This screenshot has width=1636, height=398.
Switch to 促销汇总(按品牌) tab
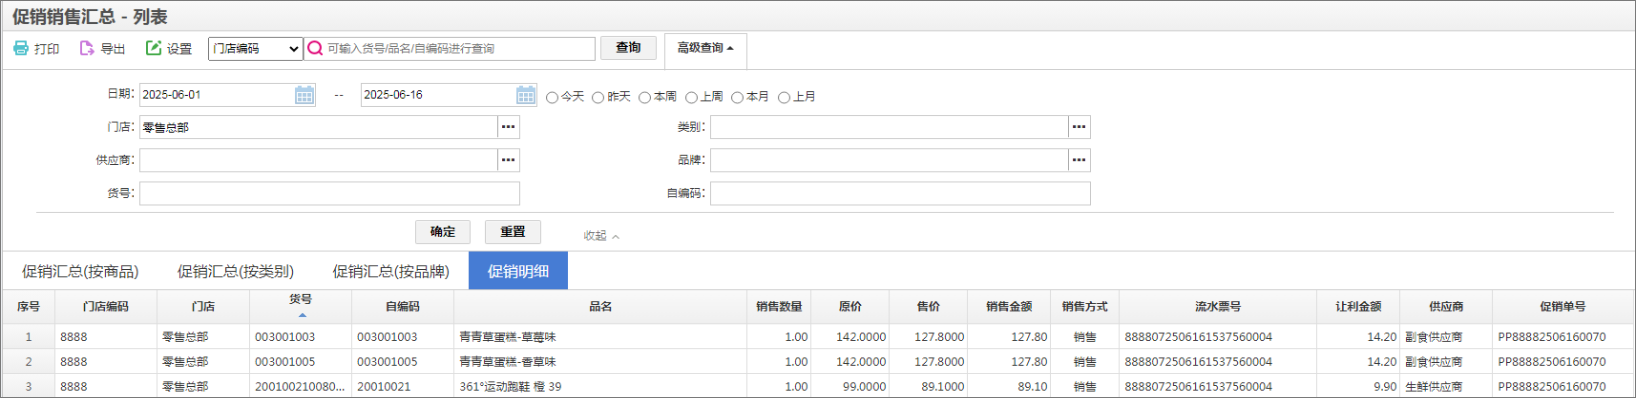[x=391, y=271]
